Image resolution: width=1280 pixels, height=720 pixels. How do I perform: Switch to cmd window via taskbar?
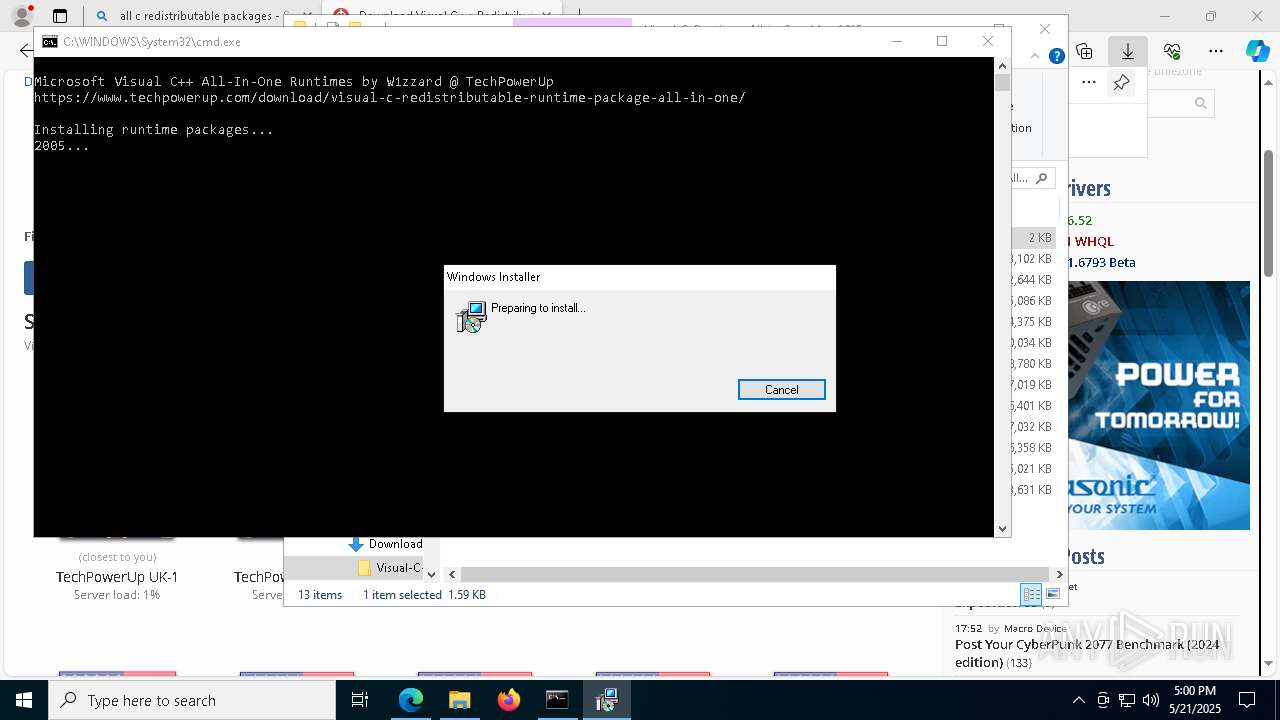coord(557,700)
